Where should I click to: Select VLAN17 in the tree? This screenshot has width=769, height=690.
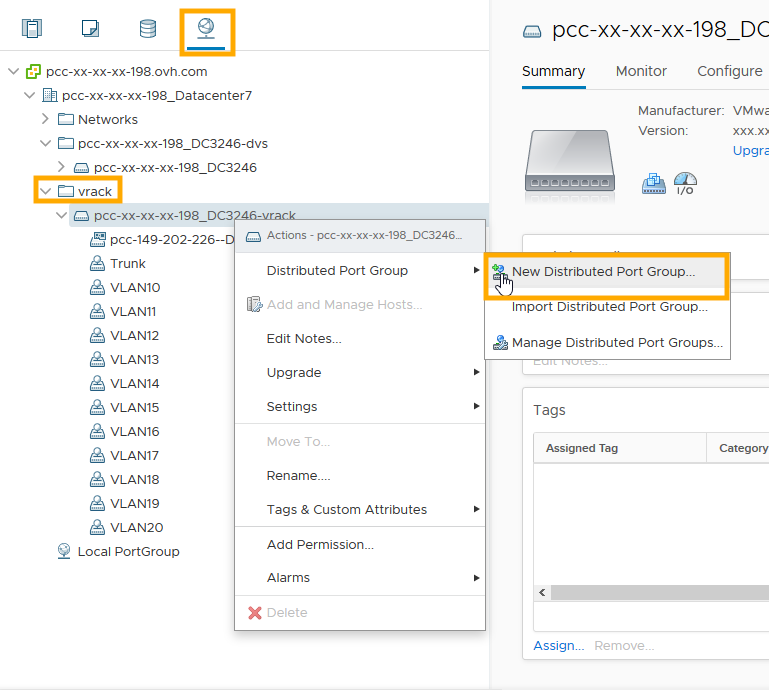[134, 456]
